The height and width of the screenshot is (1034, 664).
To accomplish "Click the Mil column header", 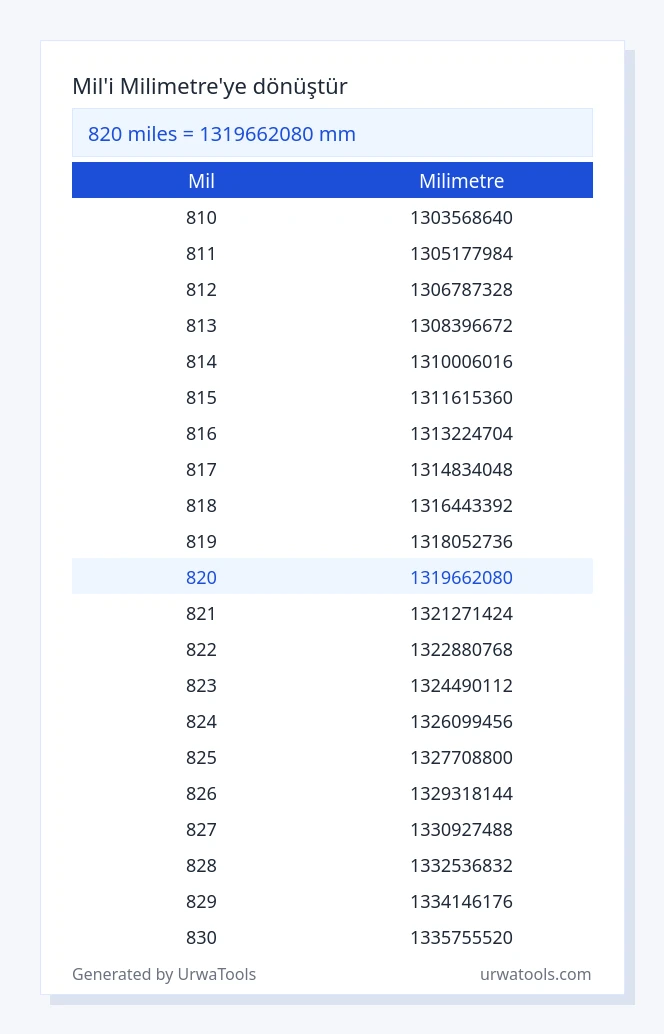I will coord(201,181).
